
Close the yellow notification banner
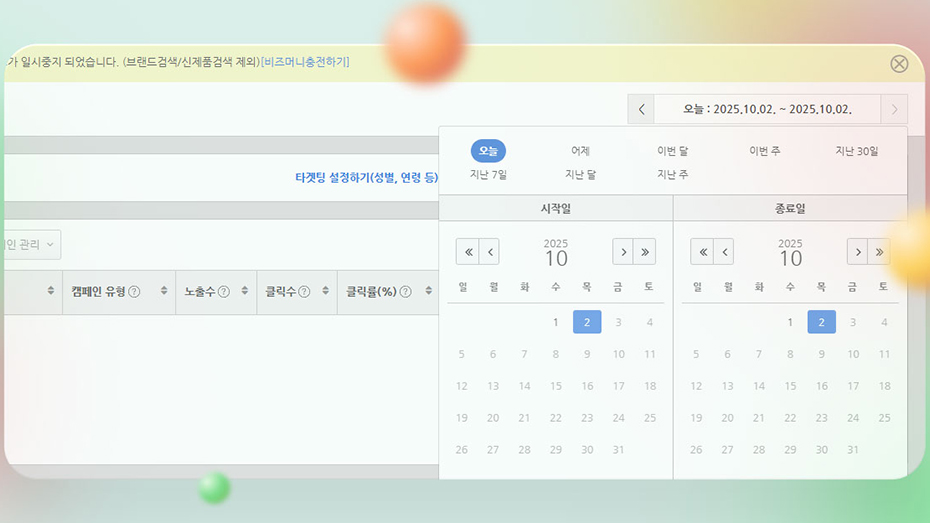[x=899, y=64]
